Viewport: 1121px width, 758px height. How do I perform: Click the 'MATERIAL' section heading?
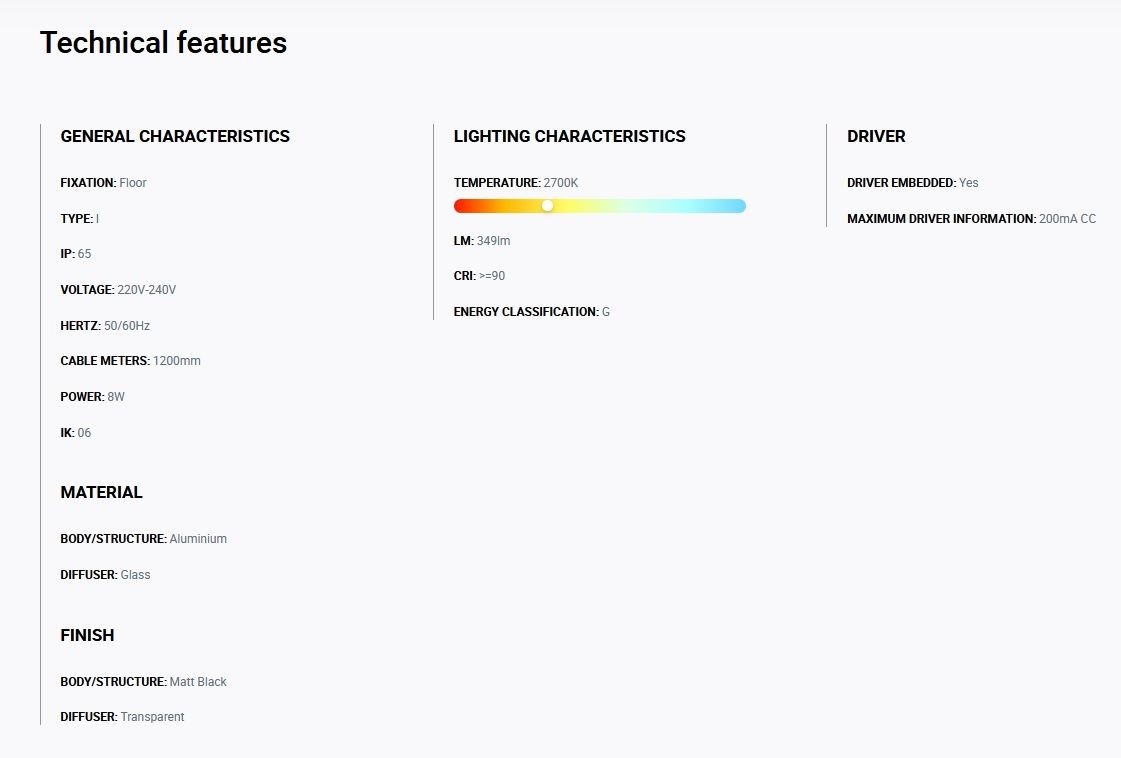[102, 492]
